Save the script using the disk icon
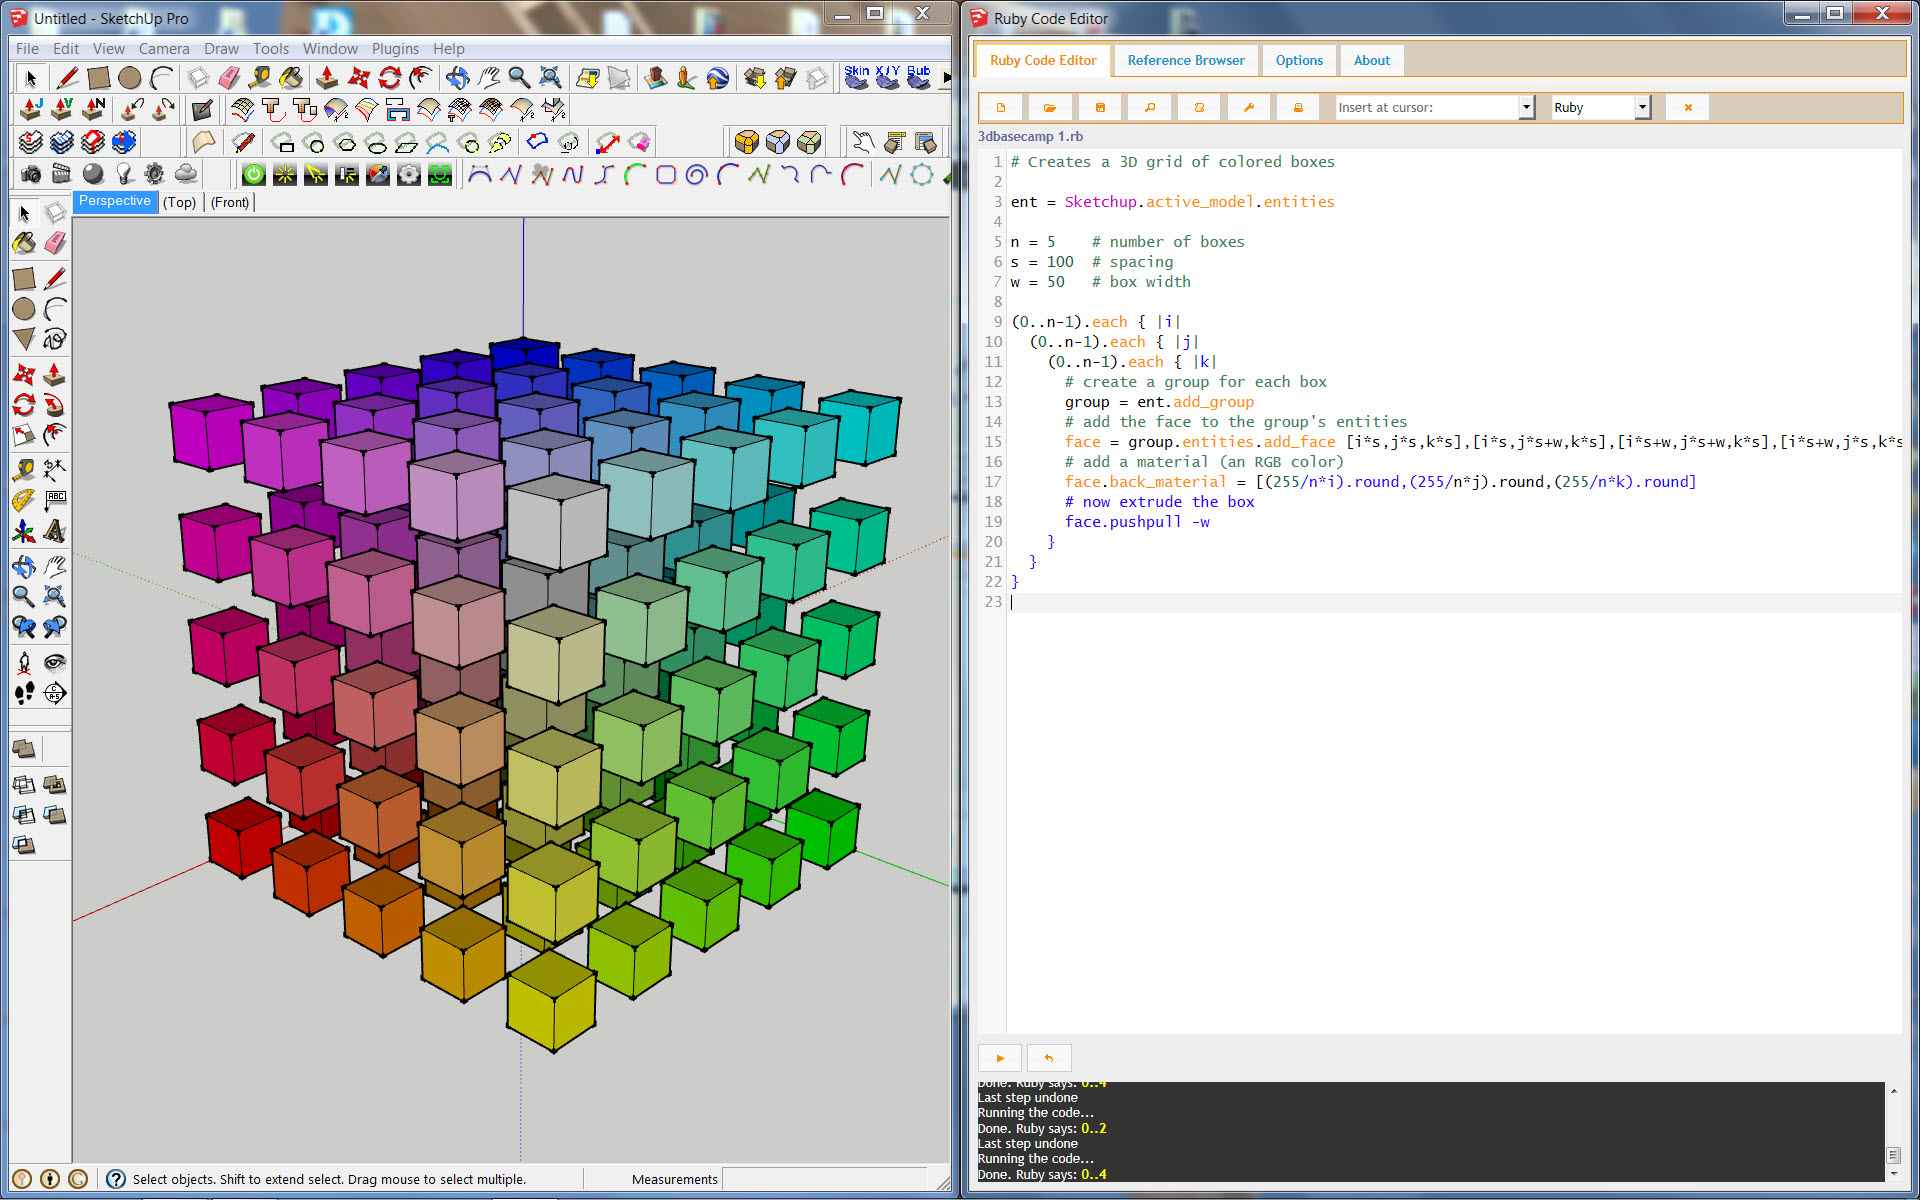Image resolution: width=1920 pixels, height=1200 pixels. 1101,107
